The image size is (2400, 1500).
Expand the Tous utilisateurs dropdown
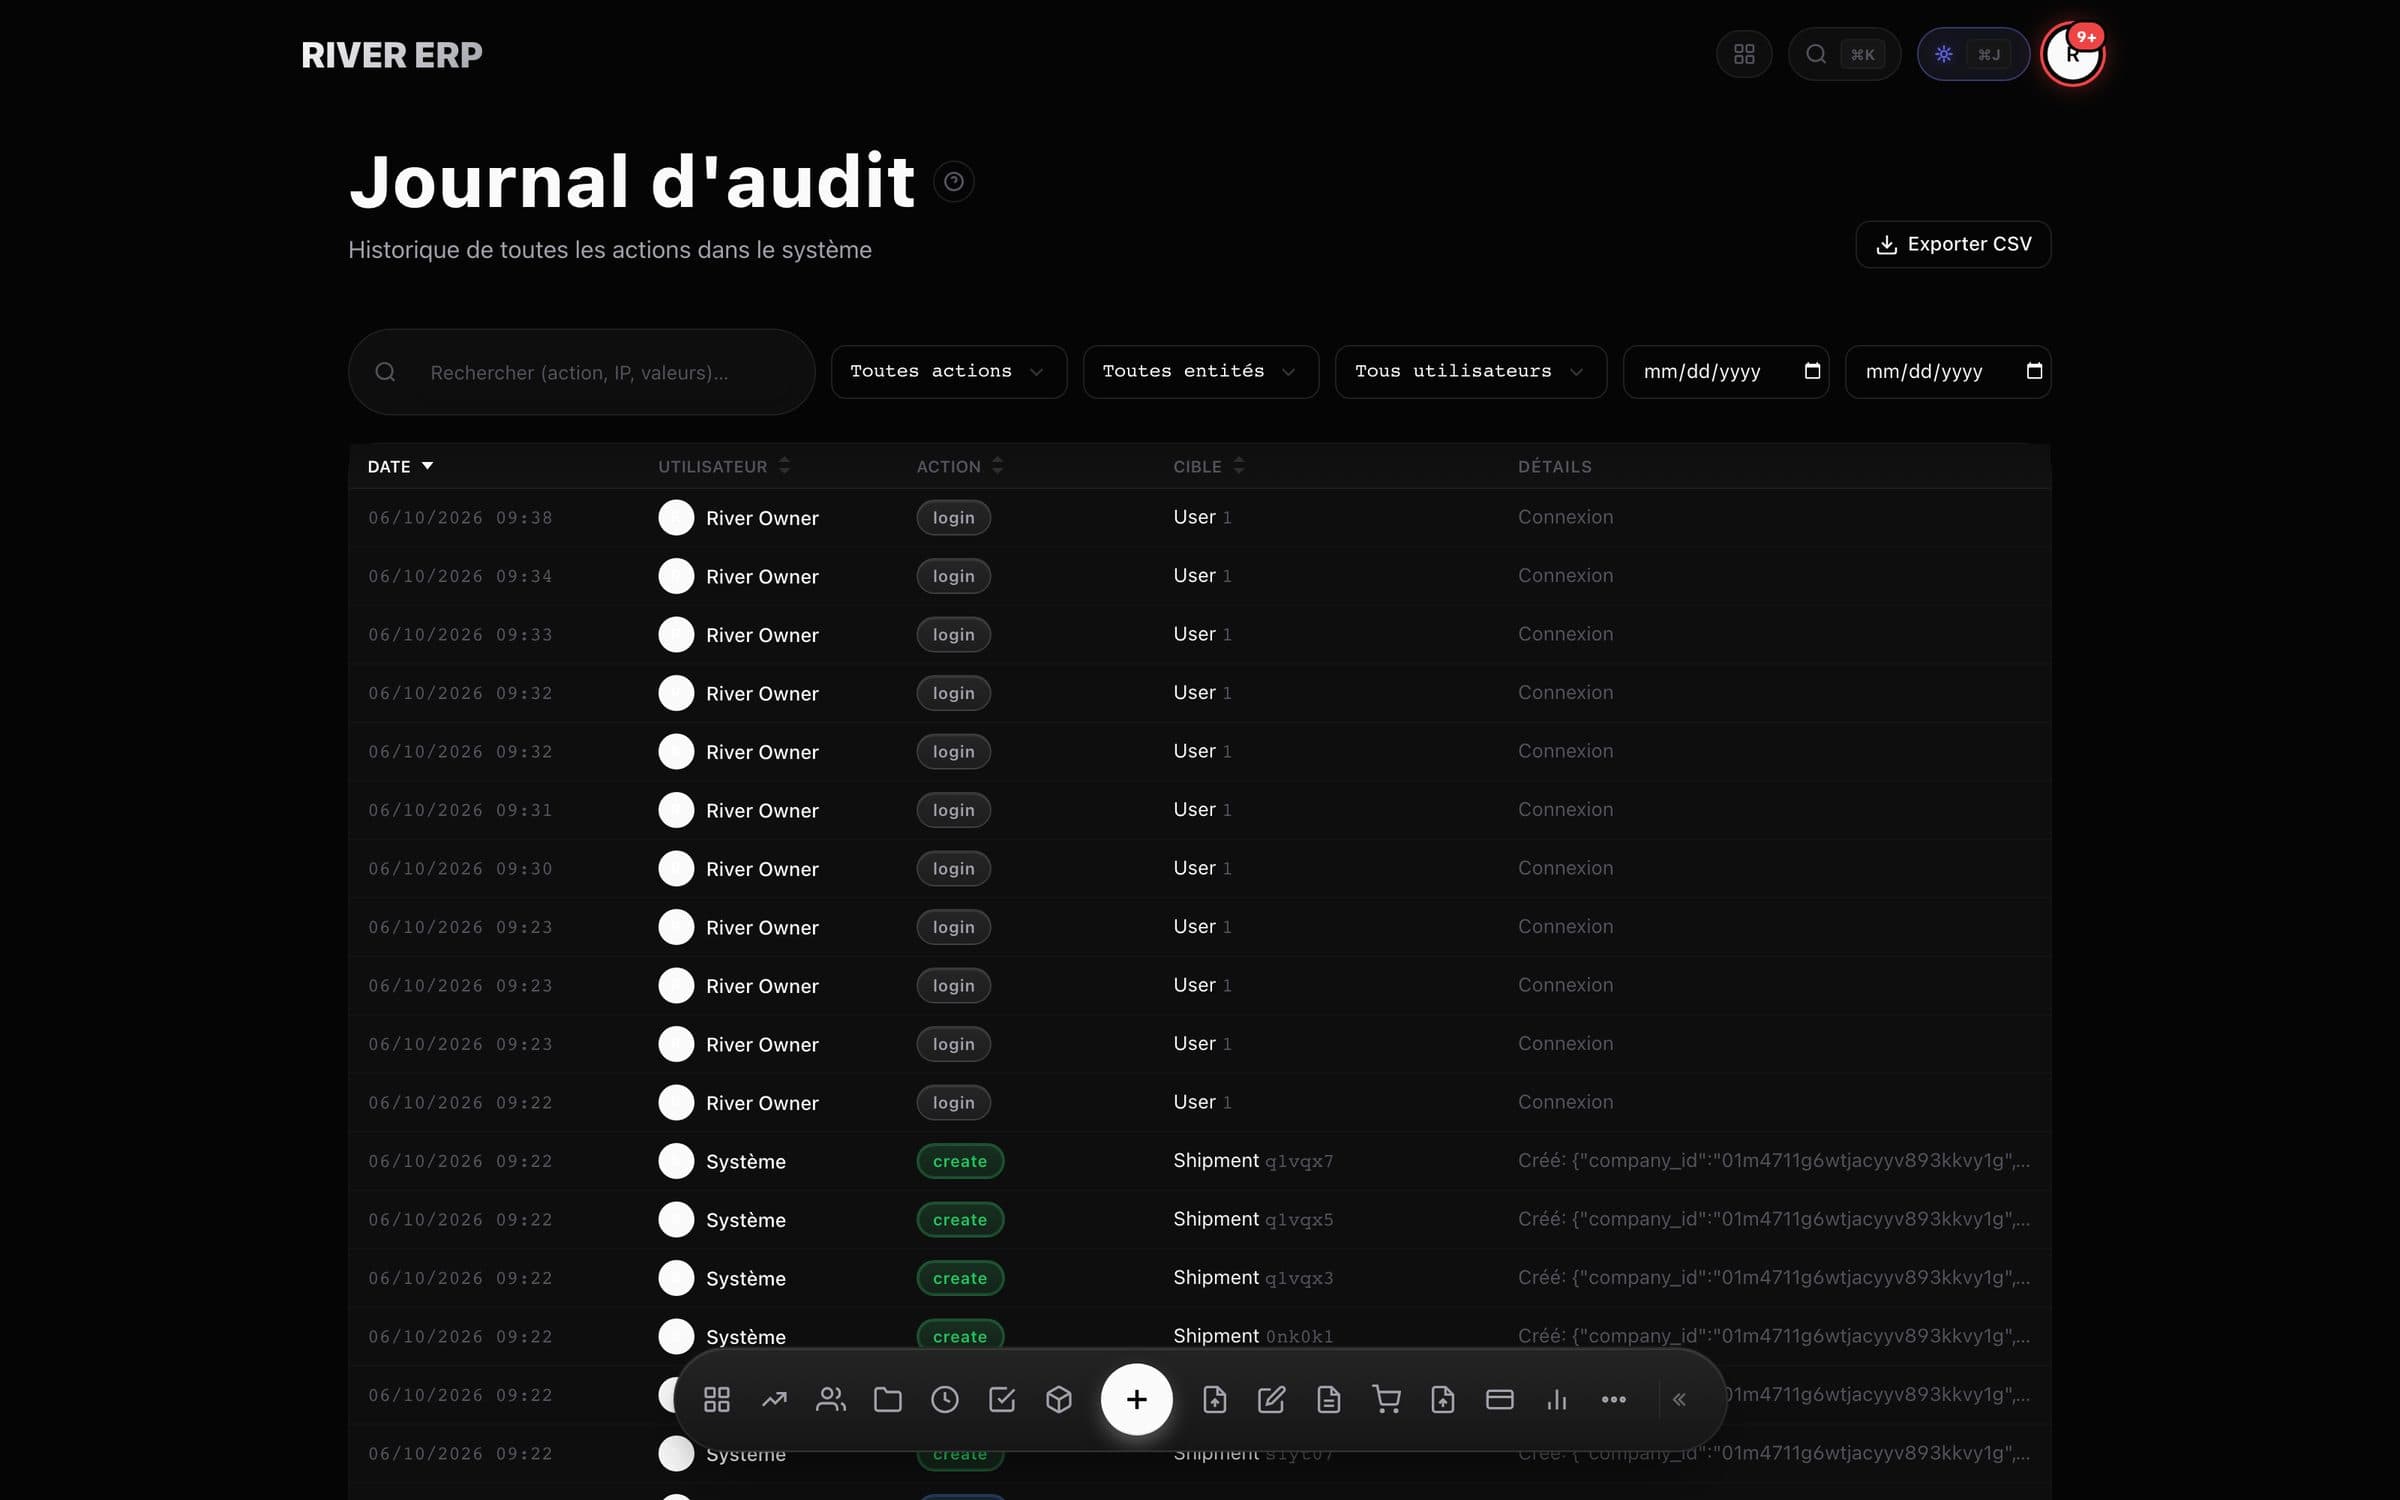coord(1470,372)
